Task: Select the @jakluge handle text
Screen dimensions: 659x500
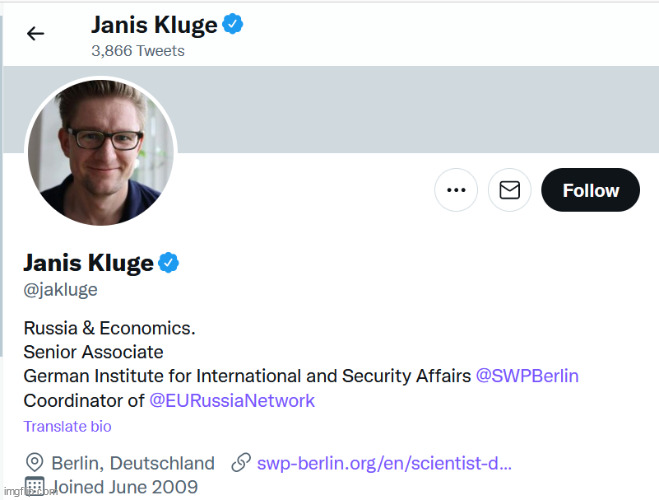Action: [61, 290]
